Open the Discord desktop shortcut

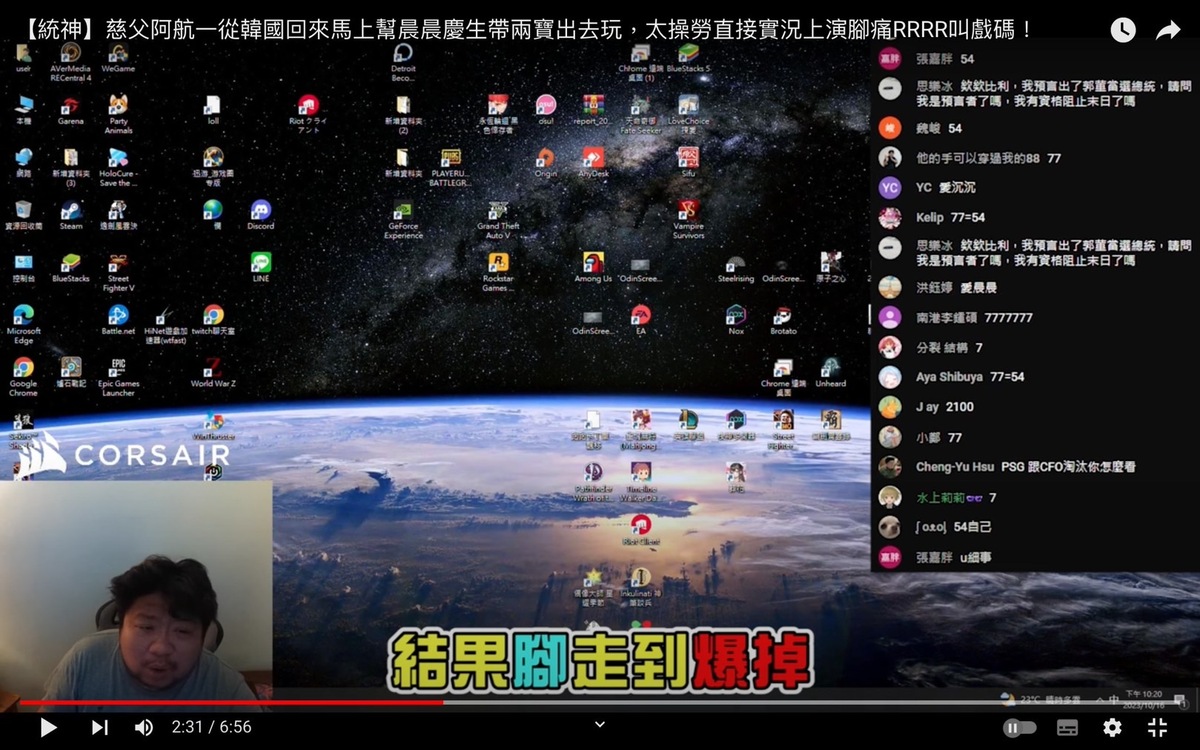pyautogui.click(x=261, y=214)
